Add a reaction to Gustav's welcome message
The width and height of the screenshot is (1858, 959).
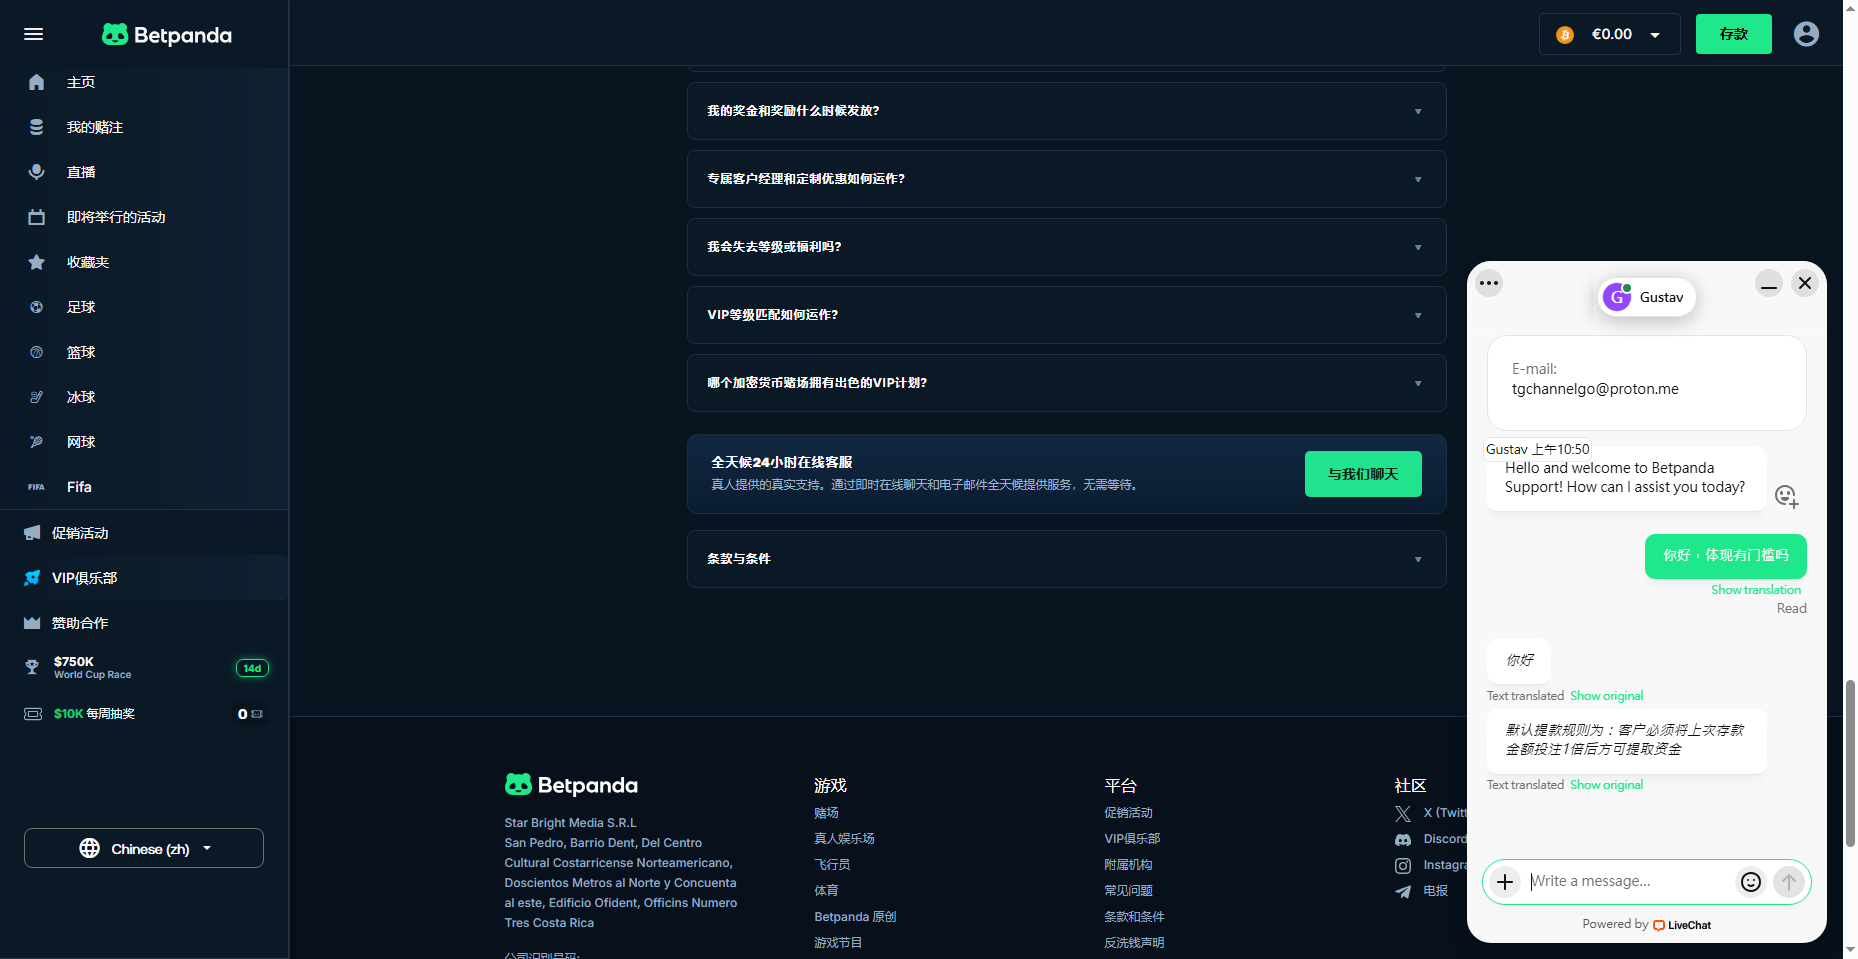click(1786, 496)
